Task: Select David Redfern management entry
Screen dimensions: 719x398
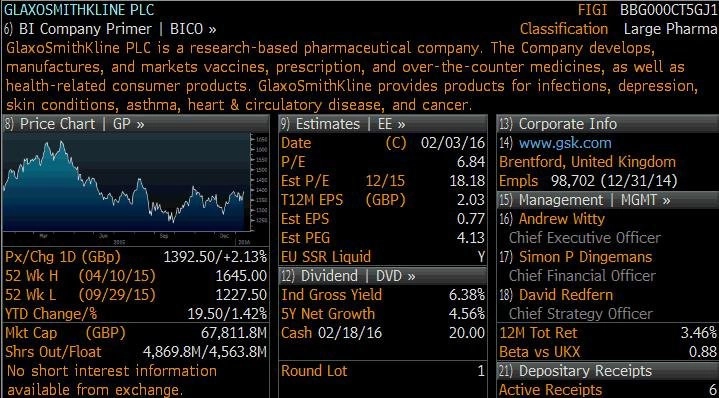Action: pyautogui.click(x=565, y=295)
